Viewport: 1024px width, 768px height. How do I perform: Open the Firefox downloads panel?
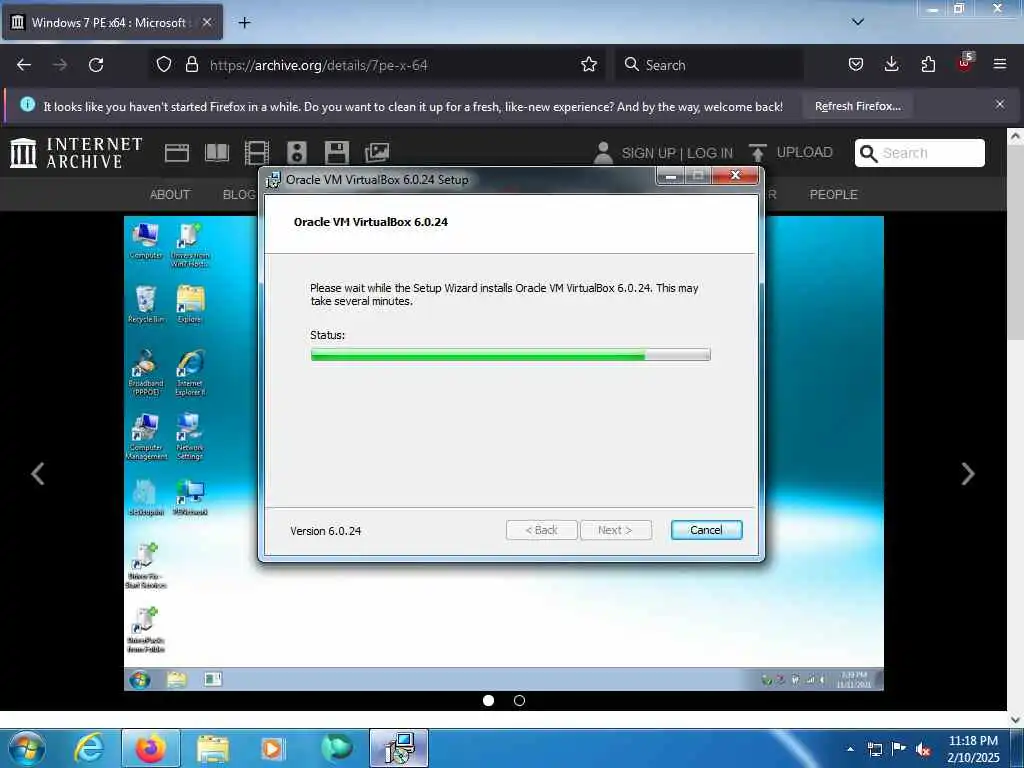click(891, 65)
